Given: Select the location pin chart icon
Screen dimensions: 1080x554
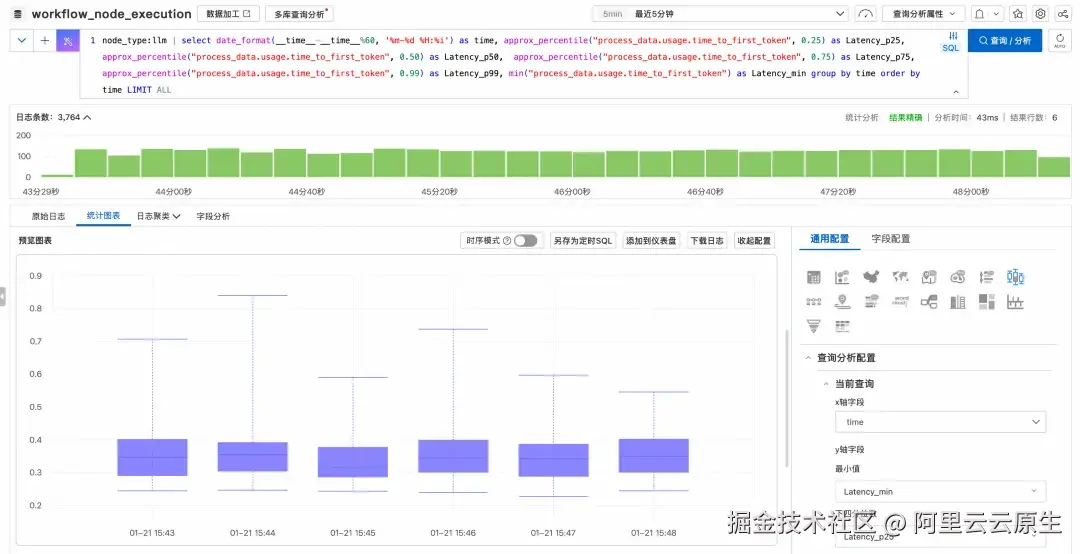Looking at the screenshot, I should coord(842,302).
